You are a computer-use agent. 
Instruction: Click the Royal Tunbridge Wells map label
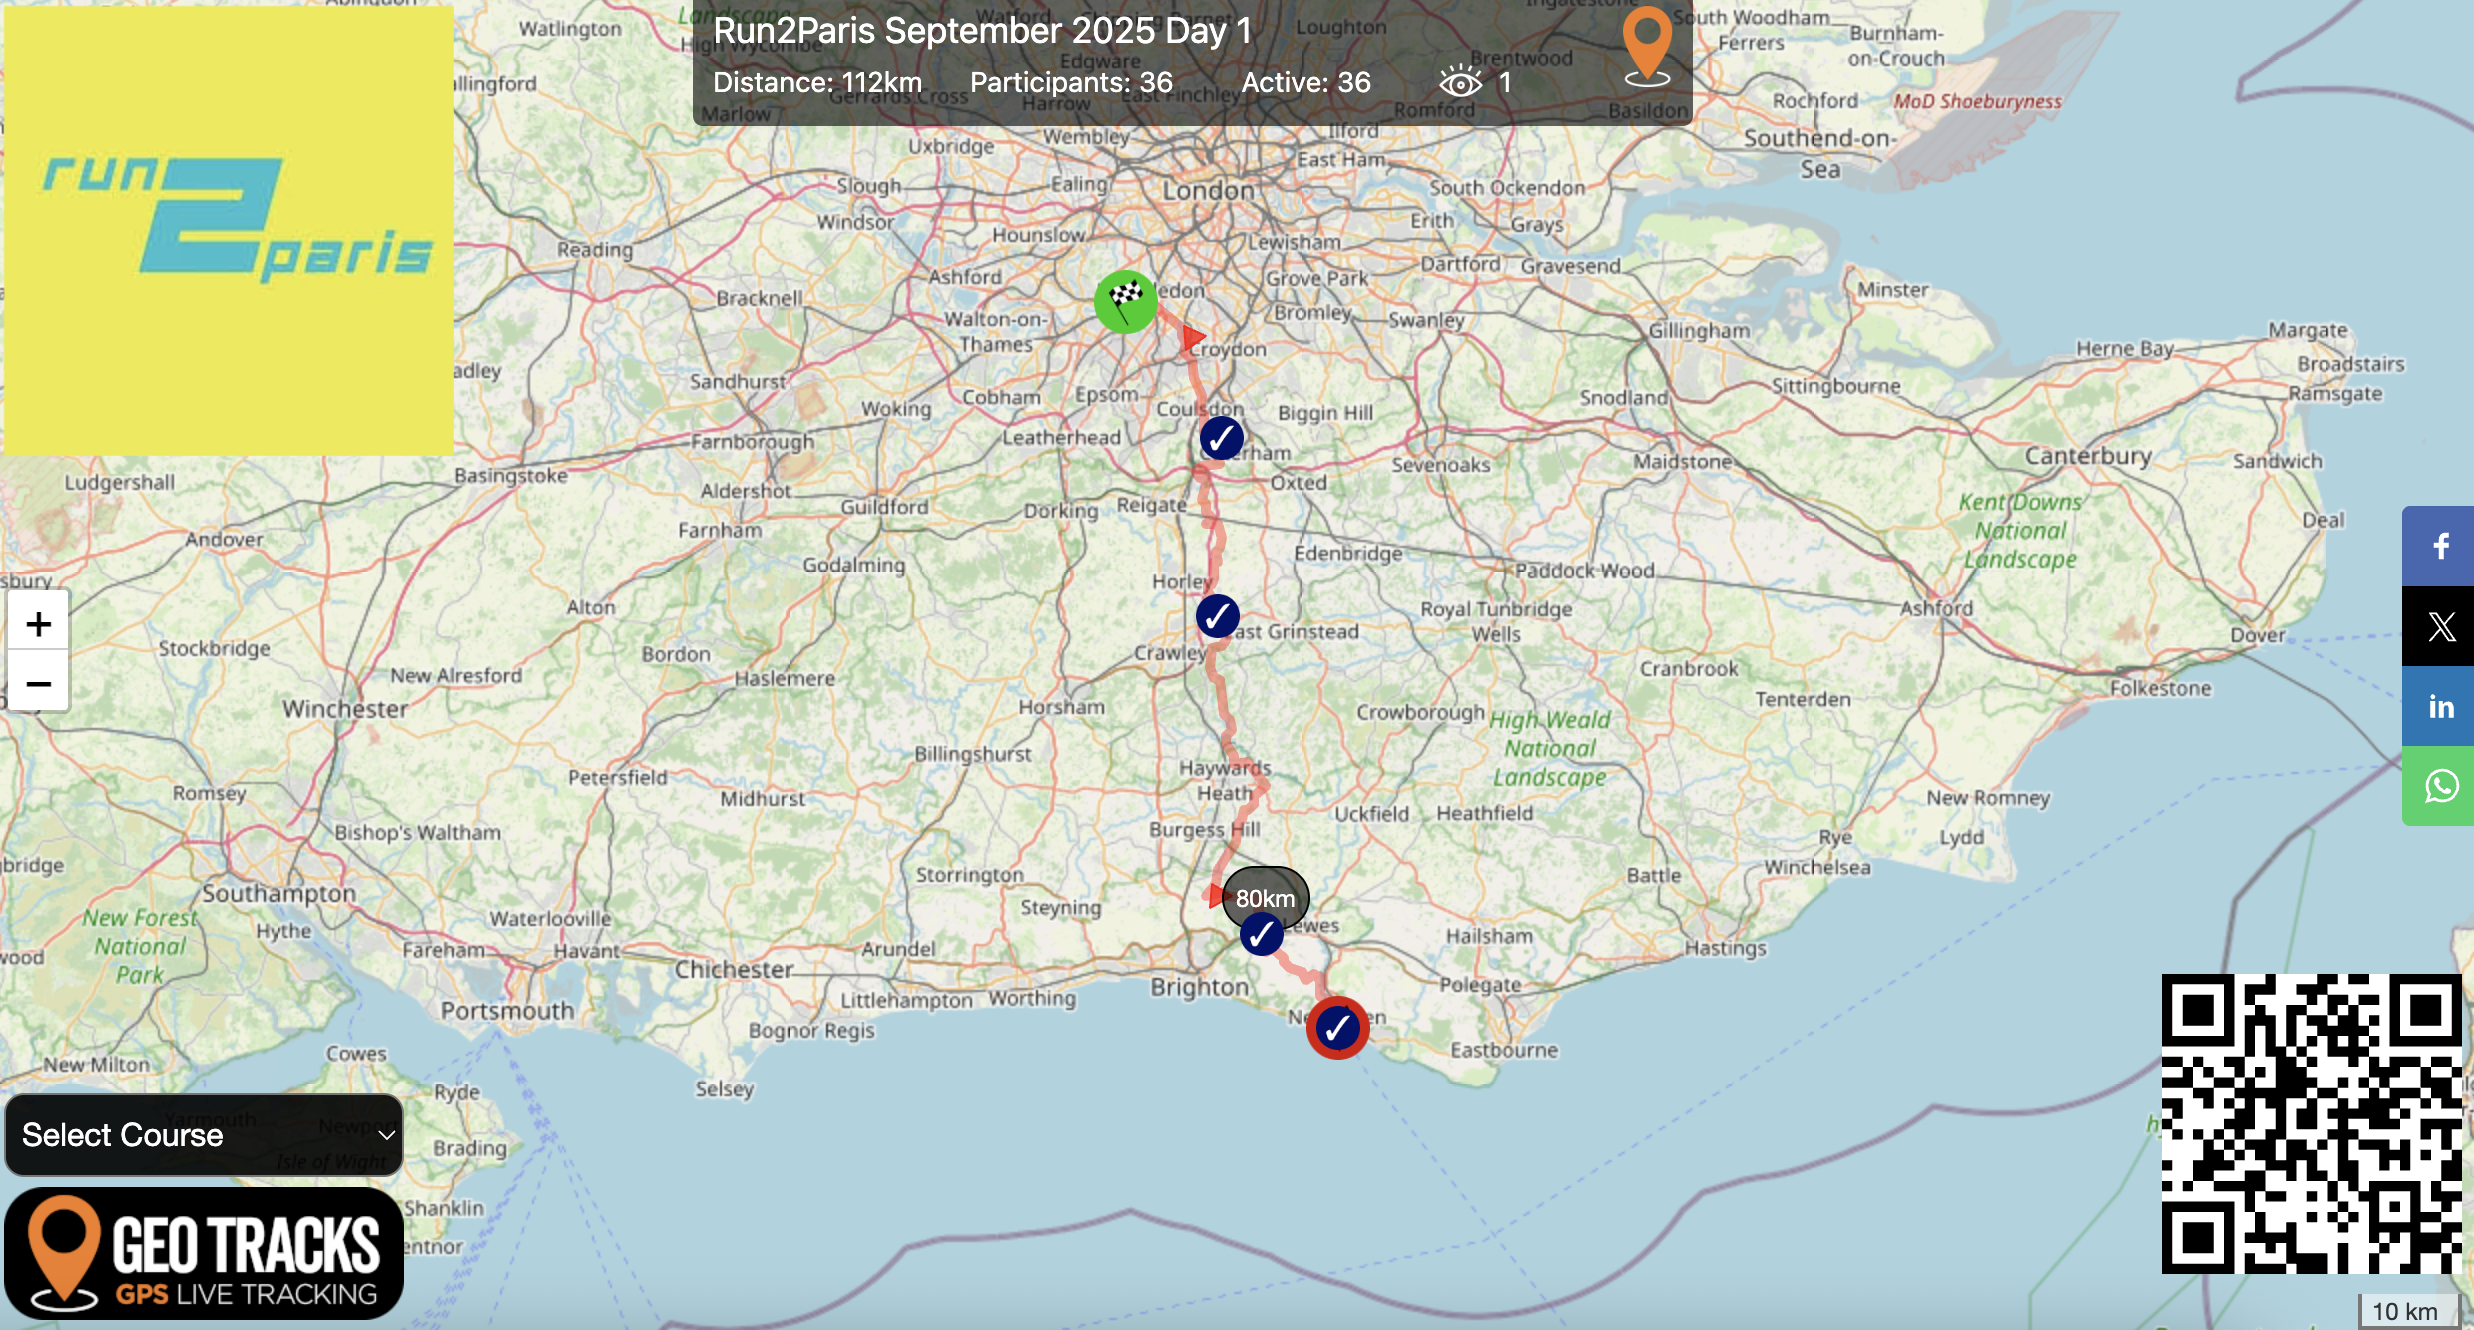pyautogui.click(x=1496, y=621)
